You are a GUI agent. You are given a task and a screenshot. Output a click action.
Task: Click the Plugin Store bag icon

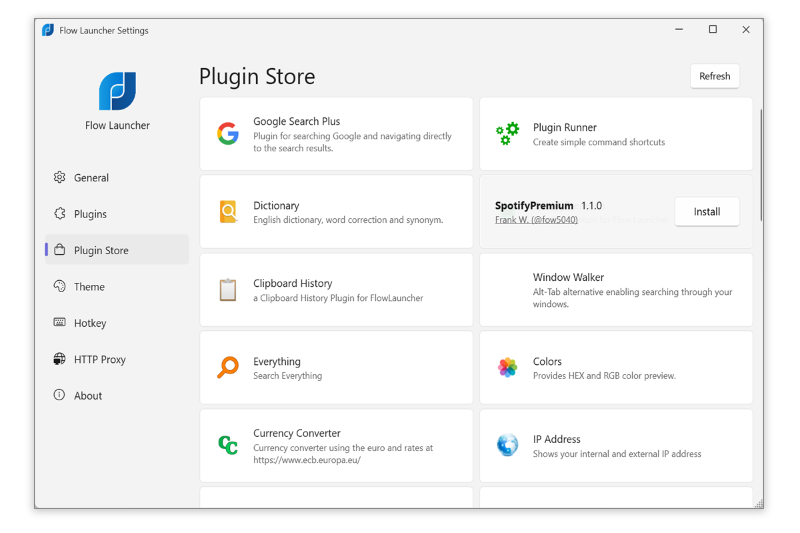(60, 249)
